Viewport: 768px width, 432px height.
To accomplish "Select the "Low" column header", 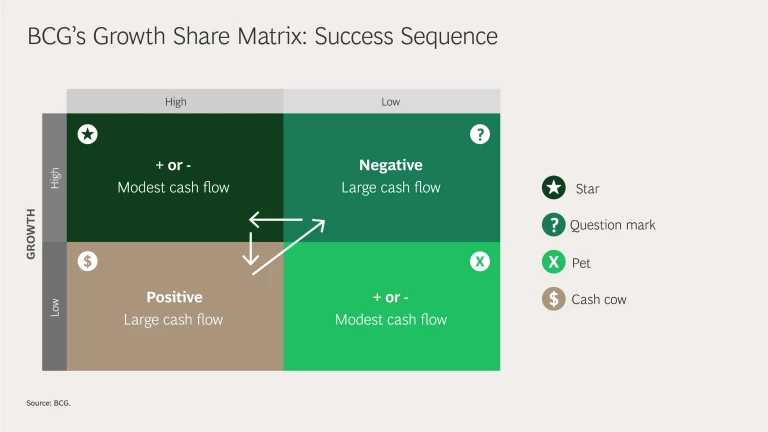I will [x=391, y=101].
